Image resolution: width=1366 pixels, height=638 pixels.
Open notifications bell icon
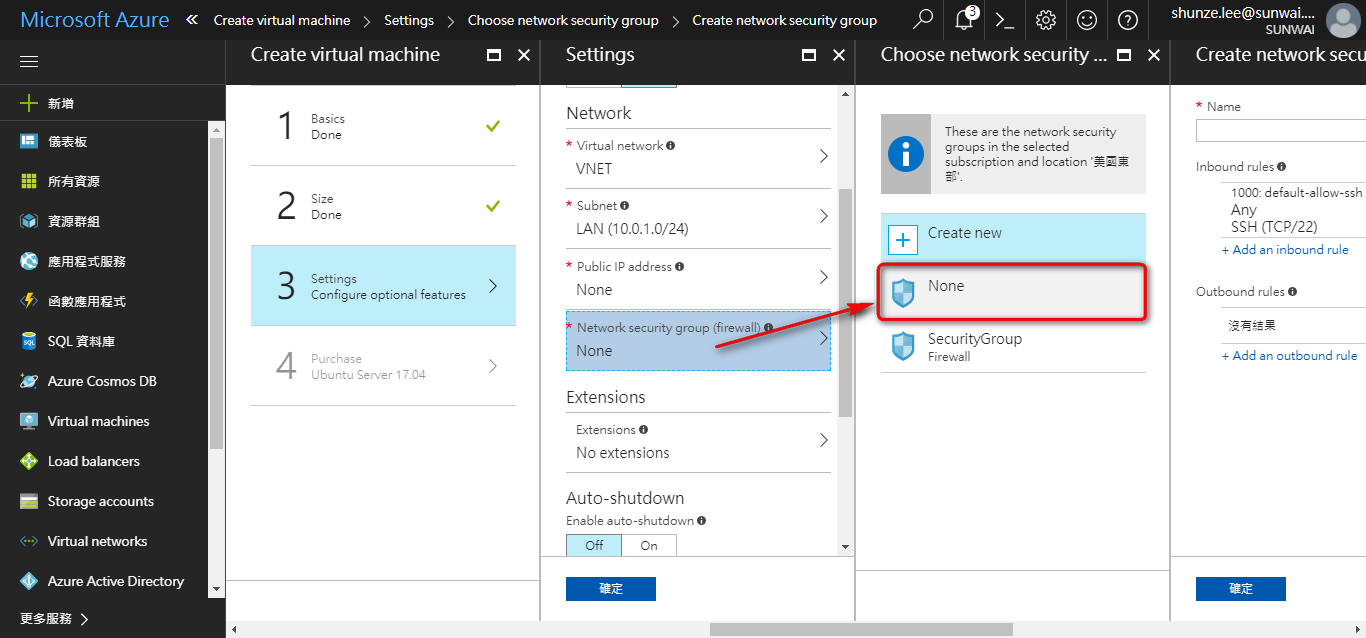tap(964, 20)
